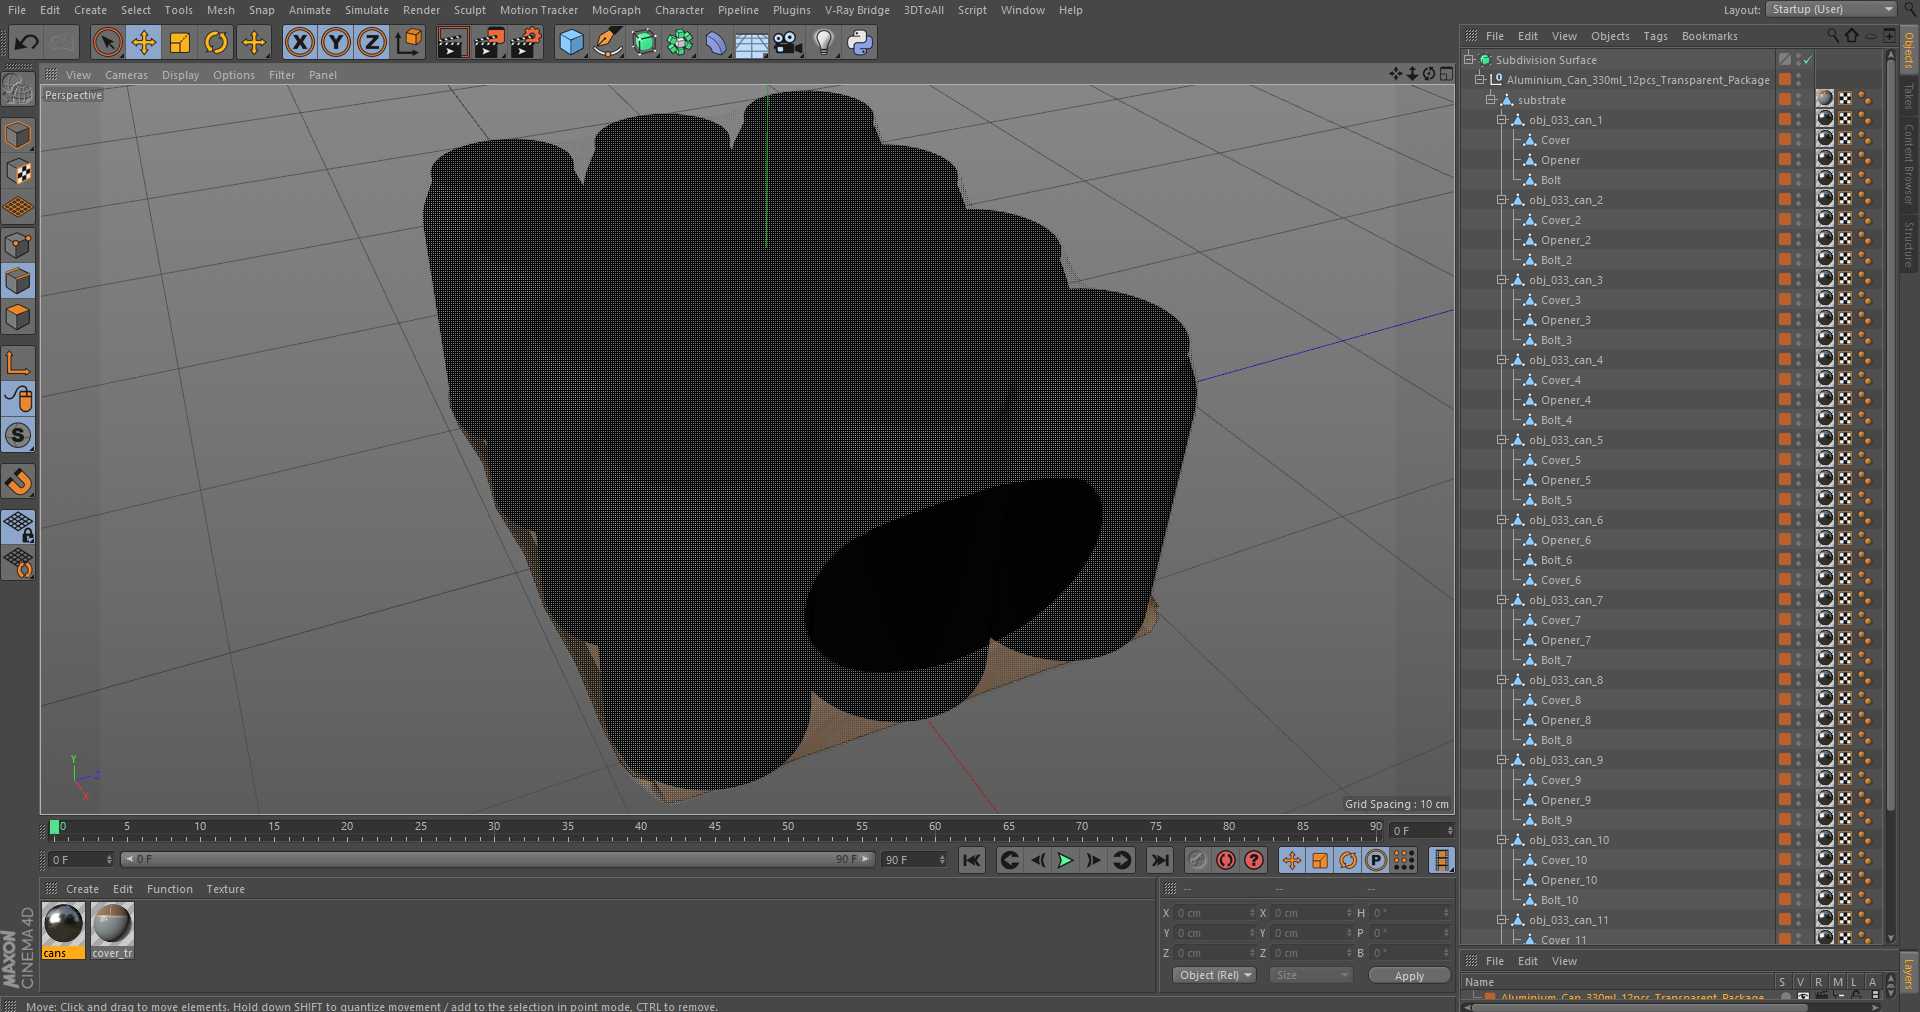Open the Python script icon
Screen dimensions: 1920x1012
860,42
